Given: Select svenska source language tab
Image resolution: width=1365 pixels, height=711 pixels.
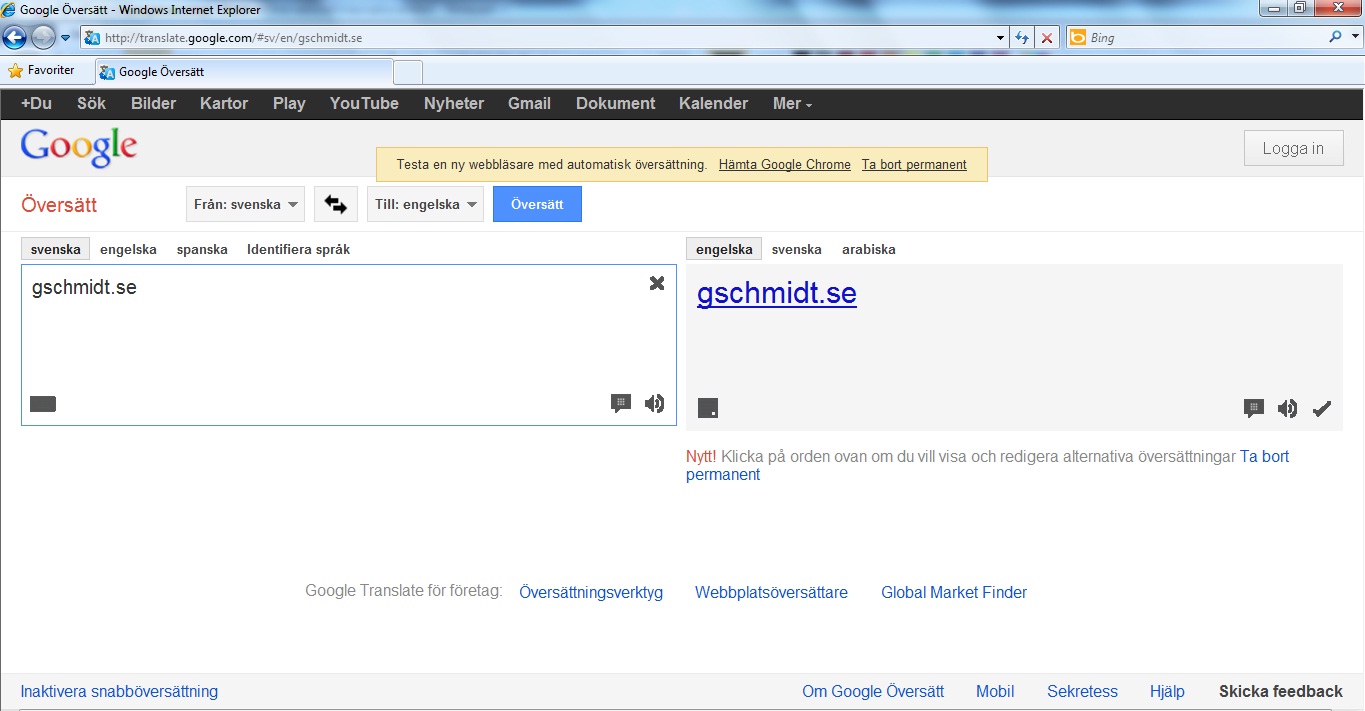Looking at the screenshot, I should pos(56,249).
